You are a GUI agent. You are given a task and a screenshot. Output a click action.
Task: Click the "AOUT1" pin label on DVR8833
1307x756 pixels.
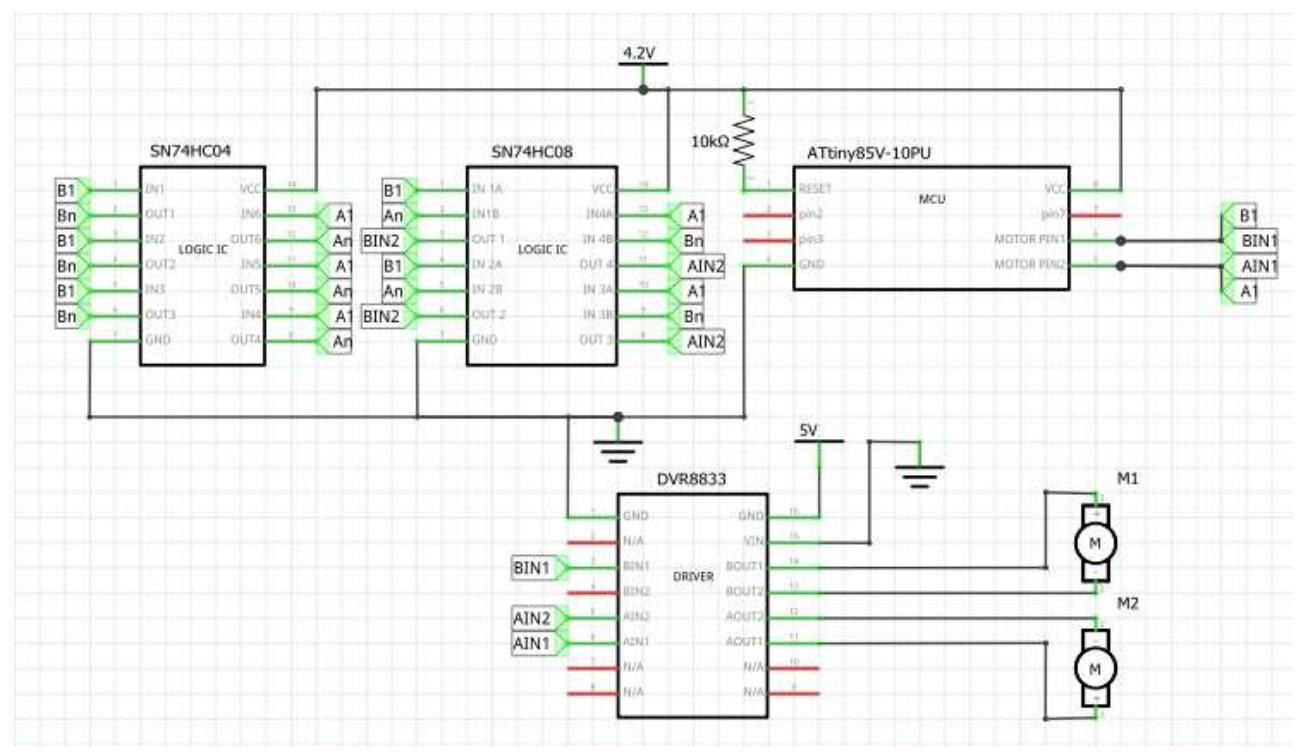coord(745,643)
